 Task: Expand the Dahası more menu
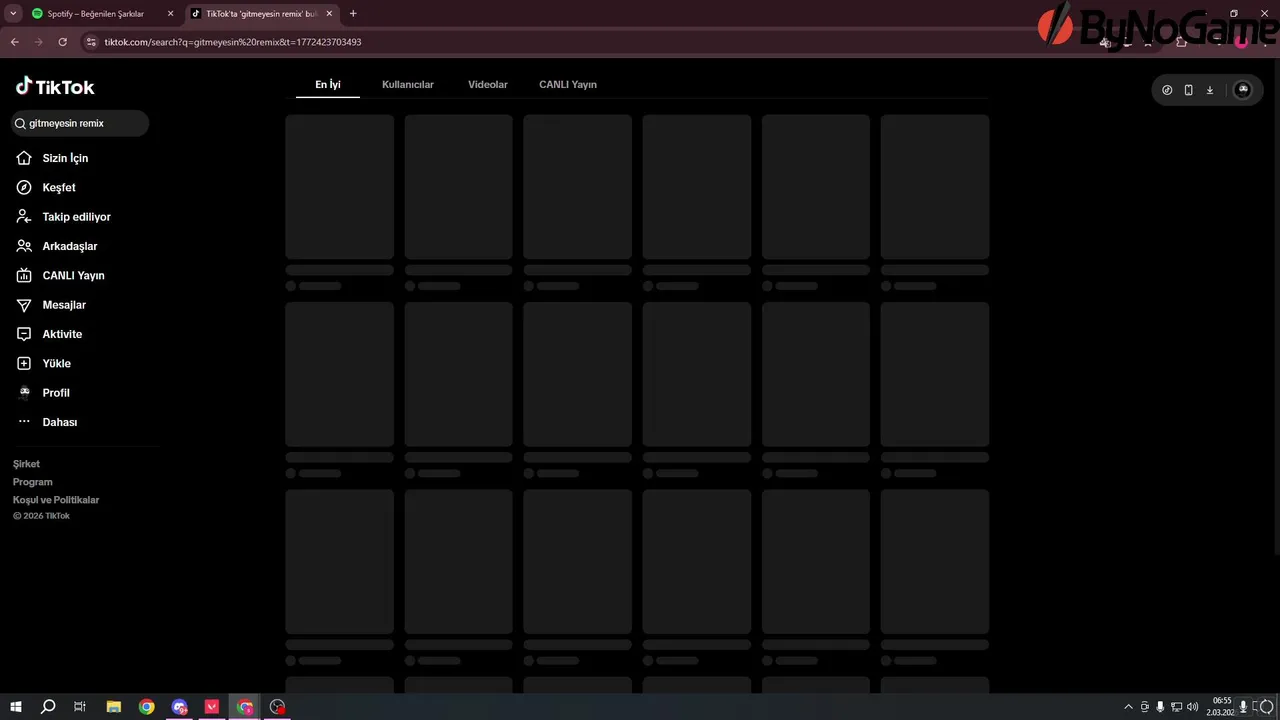click(46, 422)
